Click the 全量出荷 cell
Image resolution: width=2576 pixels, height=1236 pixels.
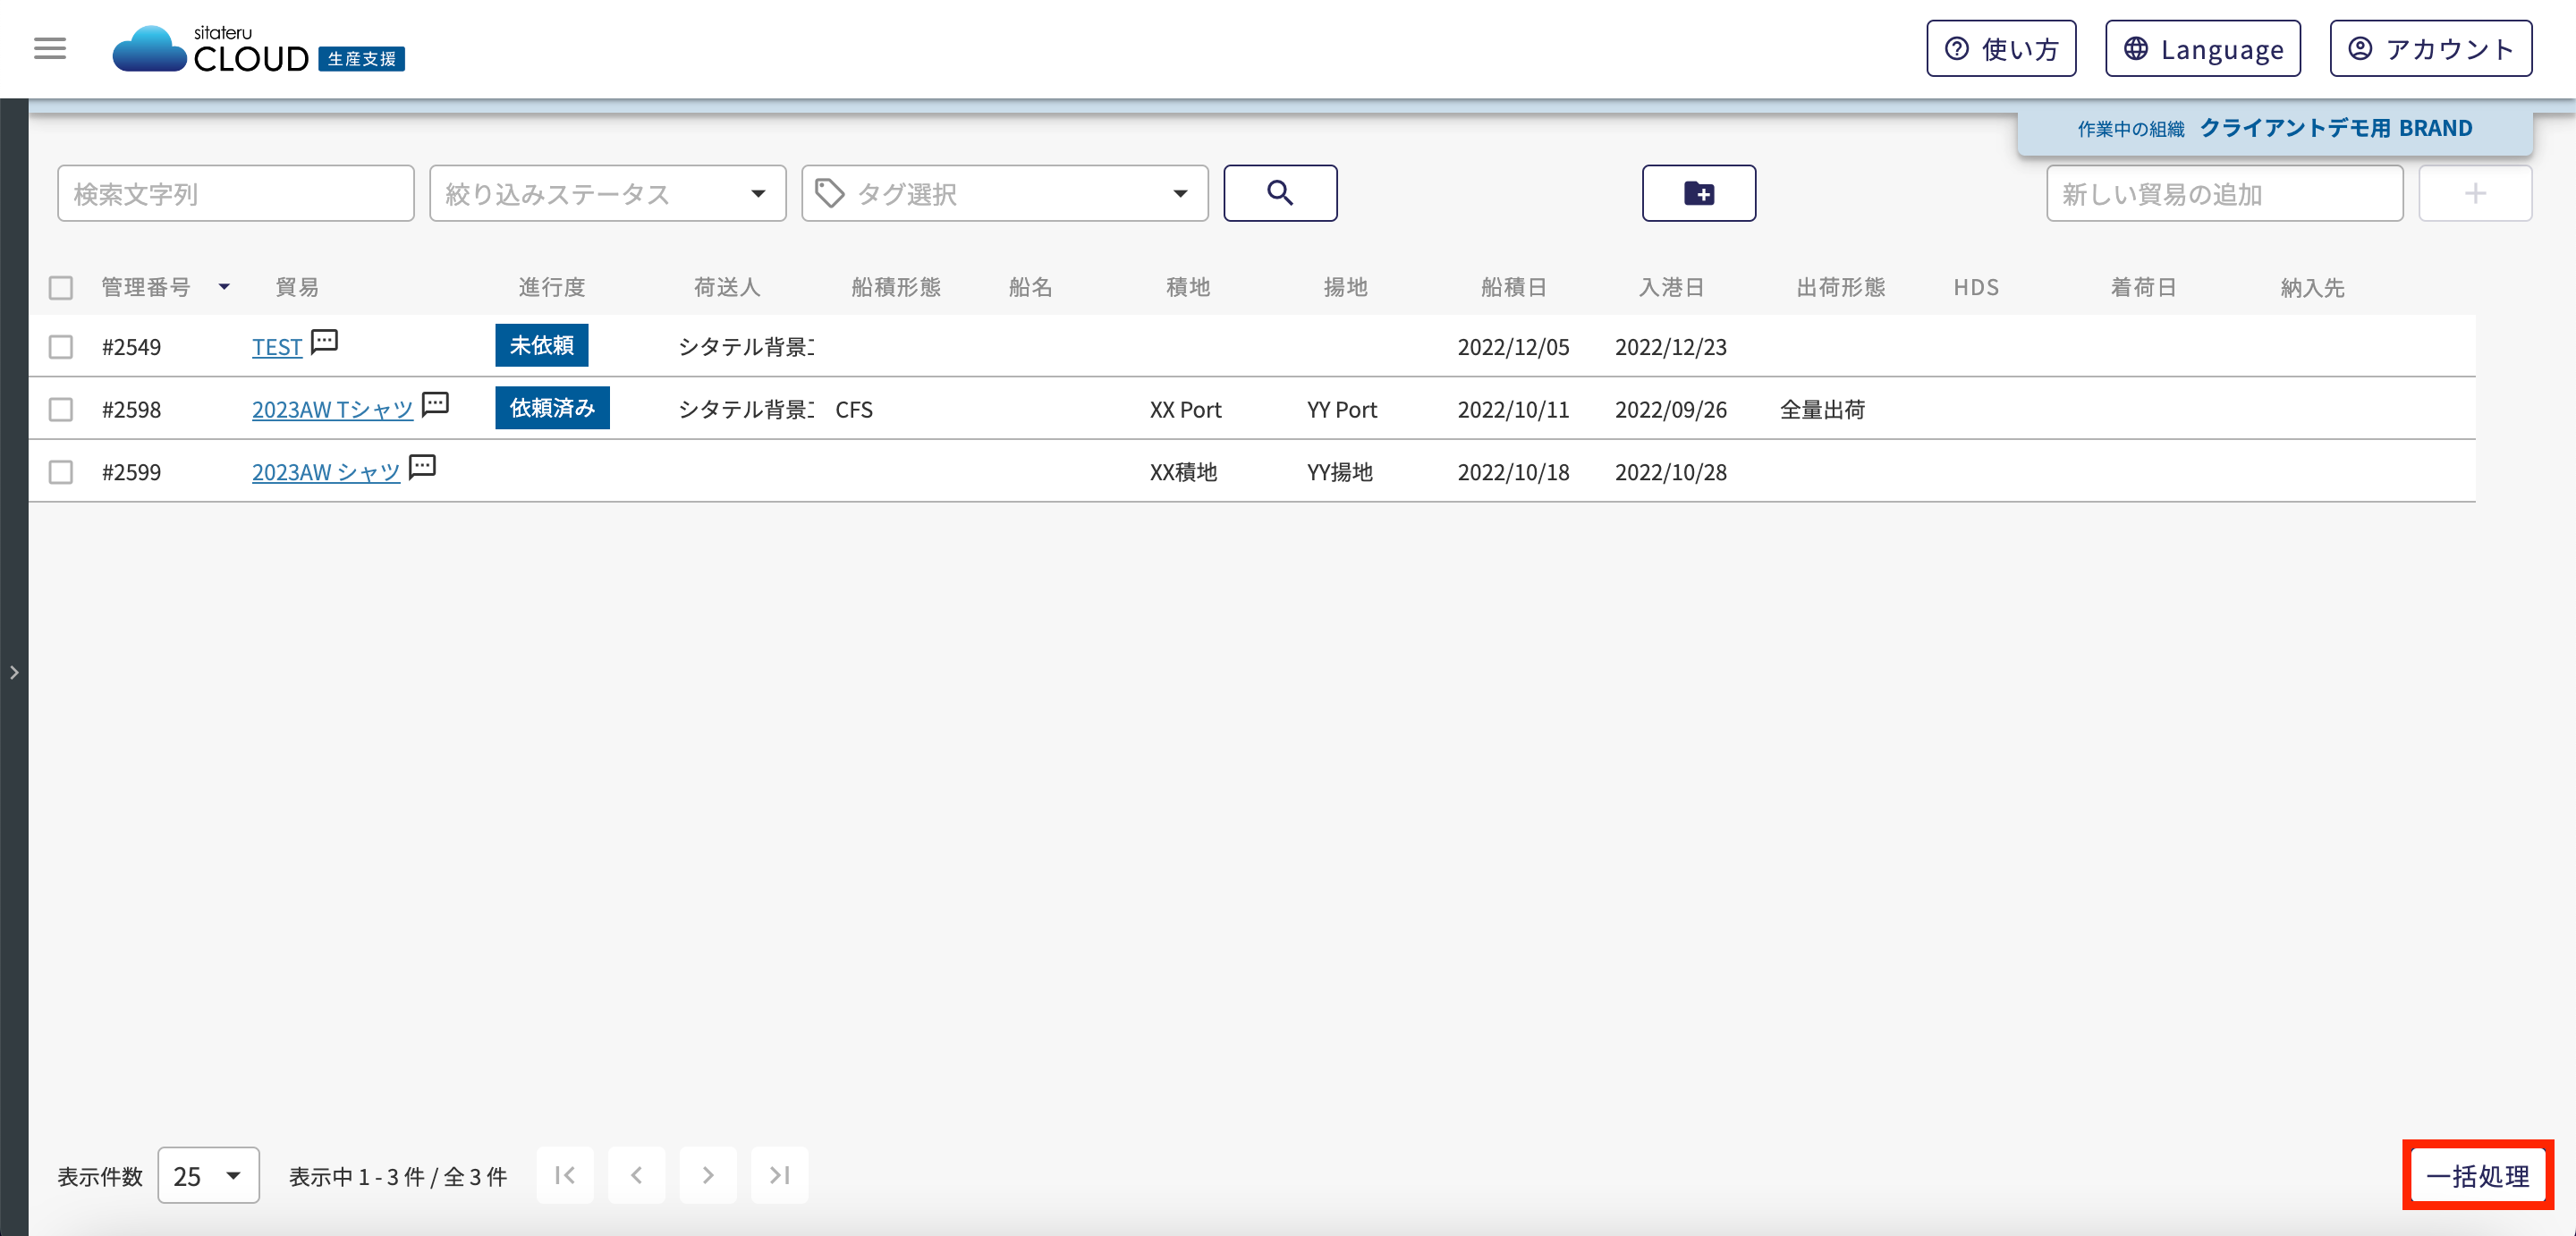click(1822, 410)
